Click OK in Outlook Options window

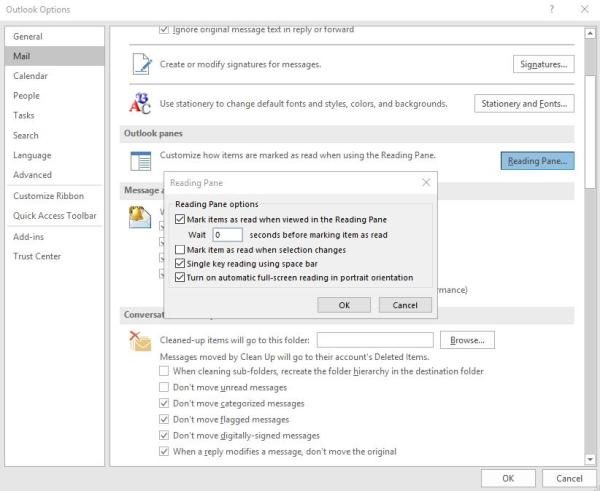pos(508,478)
